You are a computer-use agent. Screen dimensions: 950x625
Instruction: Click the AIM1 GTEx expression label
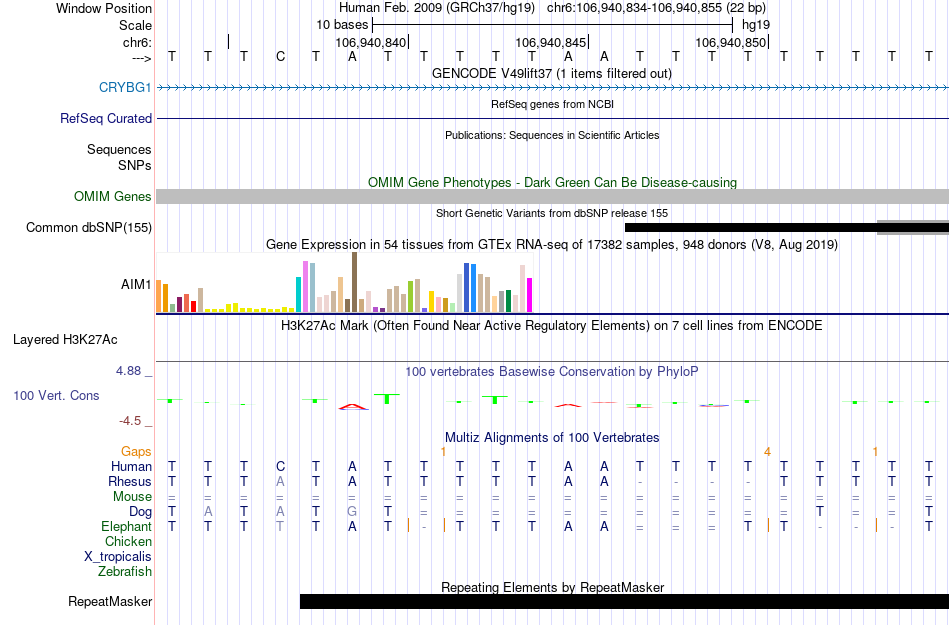136,284
